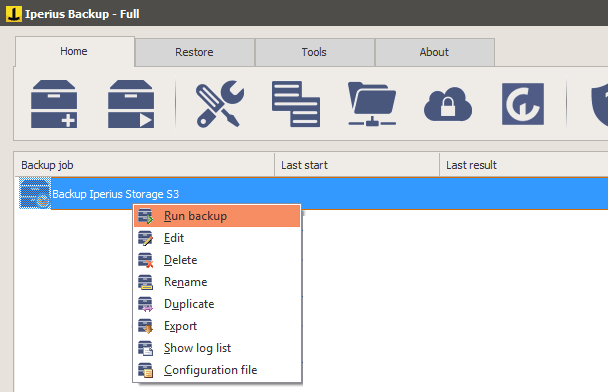Click the icon beside the Configuration file entry
608x392 pixels.
tap(146, 370)
